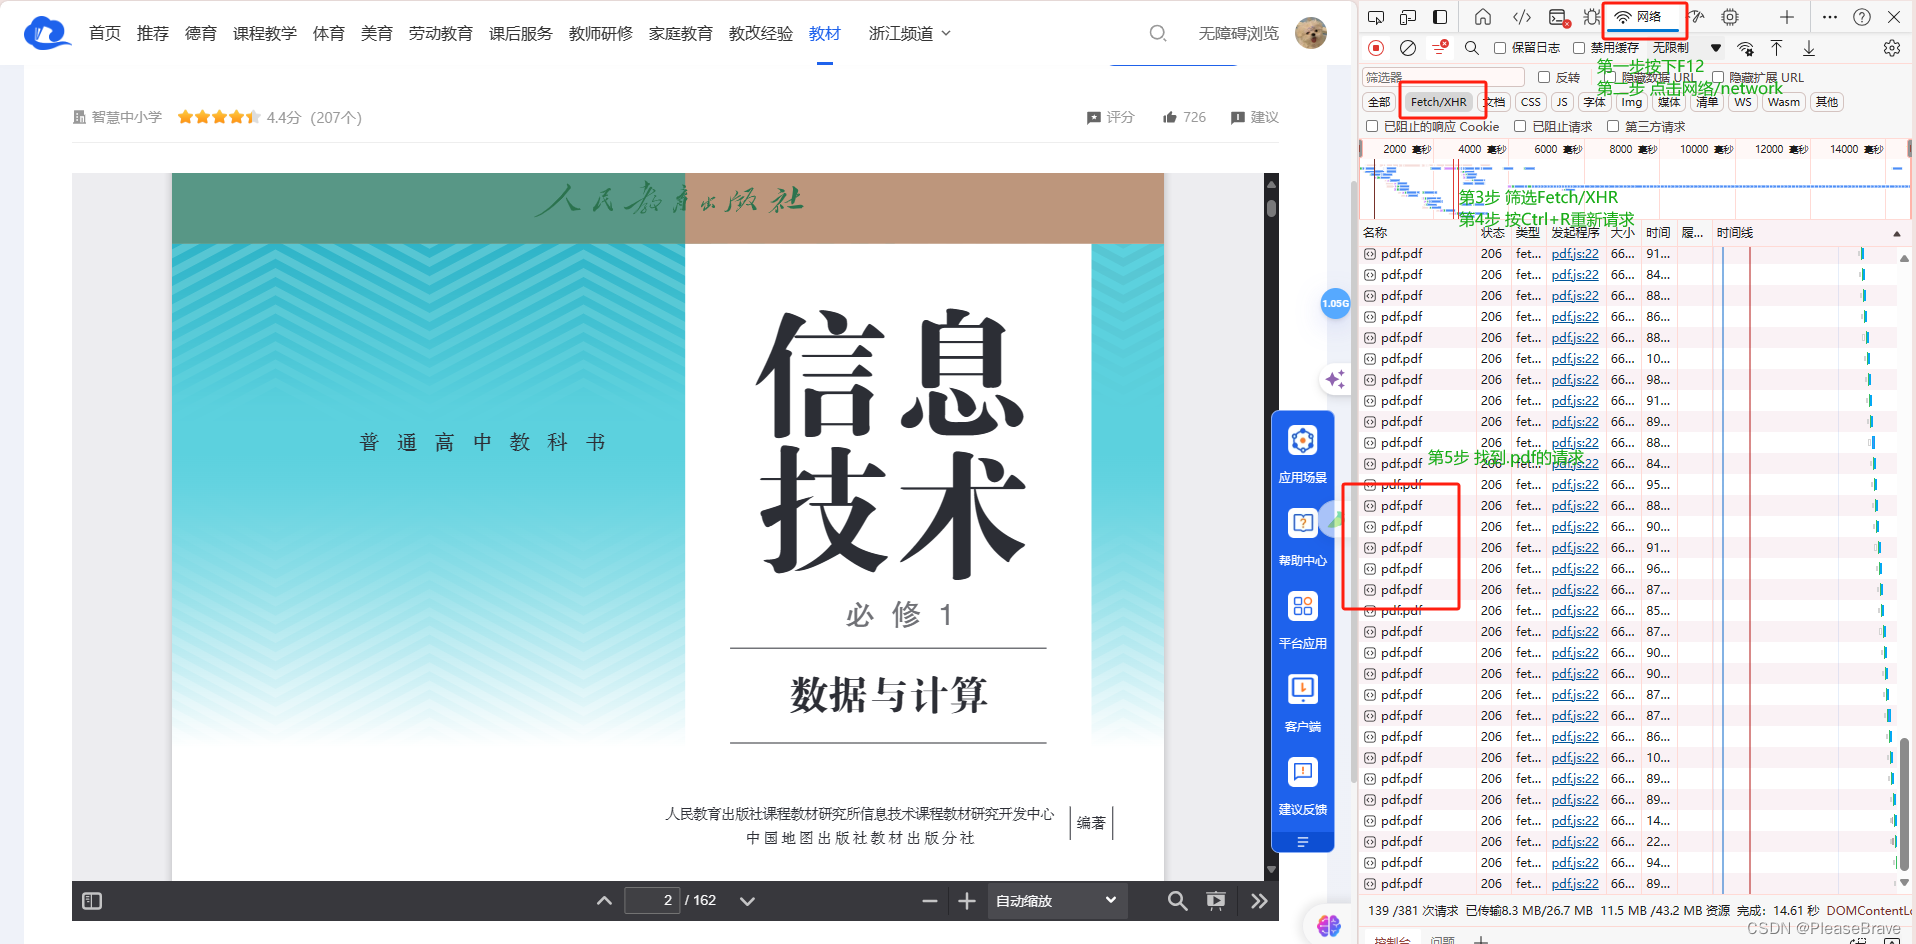Check the 第三方请求 checkbox
Image resolution: width=1916 pixels, height=944 pixels.
pyautogui.click(x=1613, y=126)
